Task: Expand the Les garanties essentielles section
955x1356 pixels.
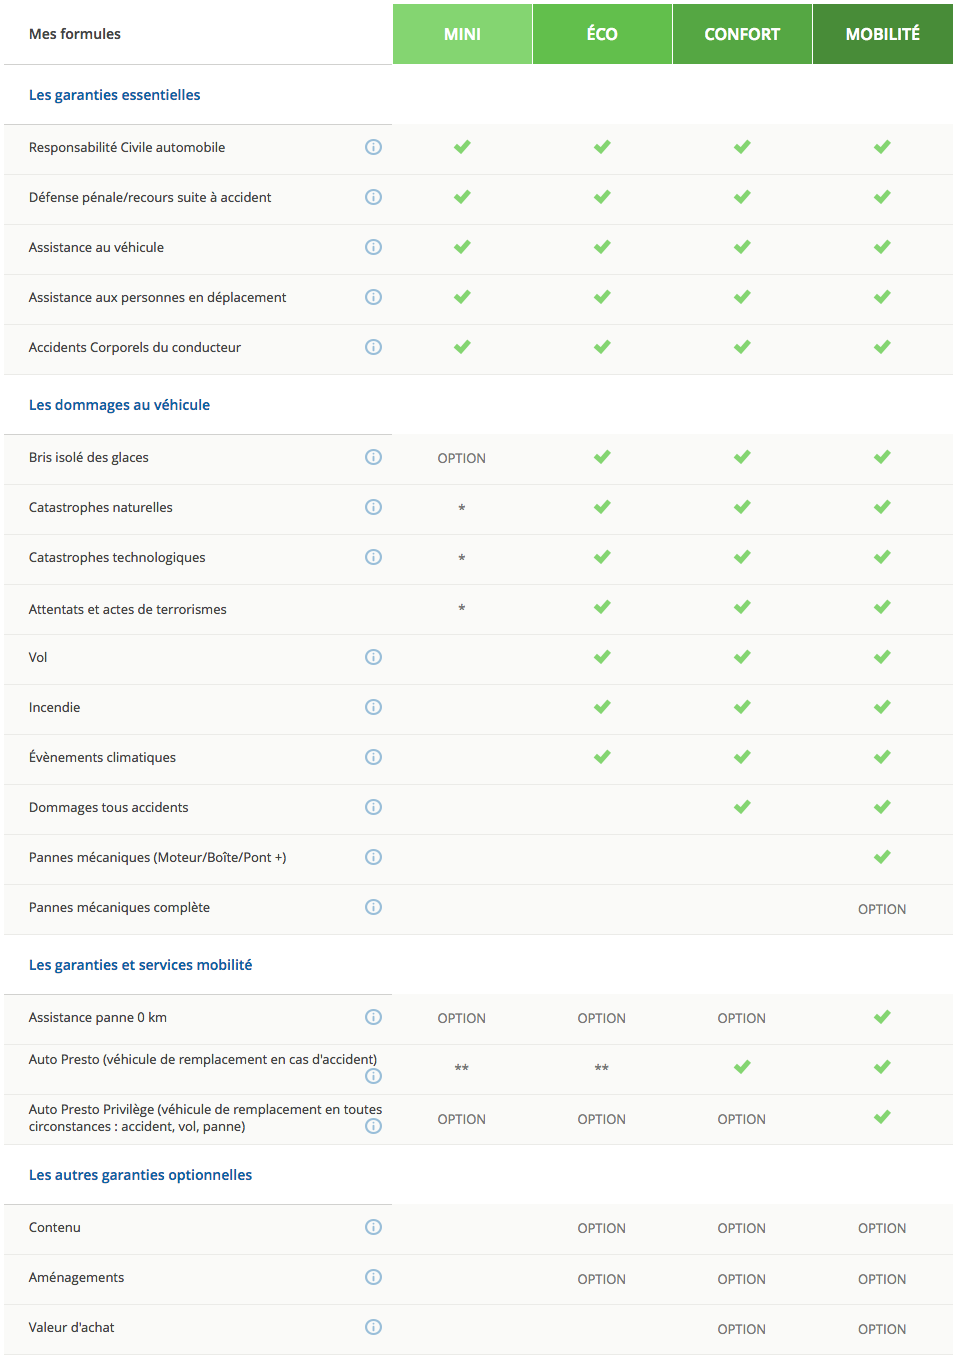Action: (x=114, y=95)
